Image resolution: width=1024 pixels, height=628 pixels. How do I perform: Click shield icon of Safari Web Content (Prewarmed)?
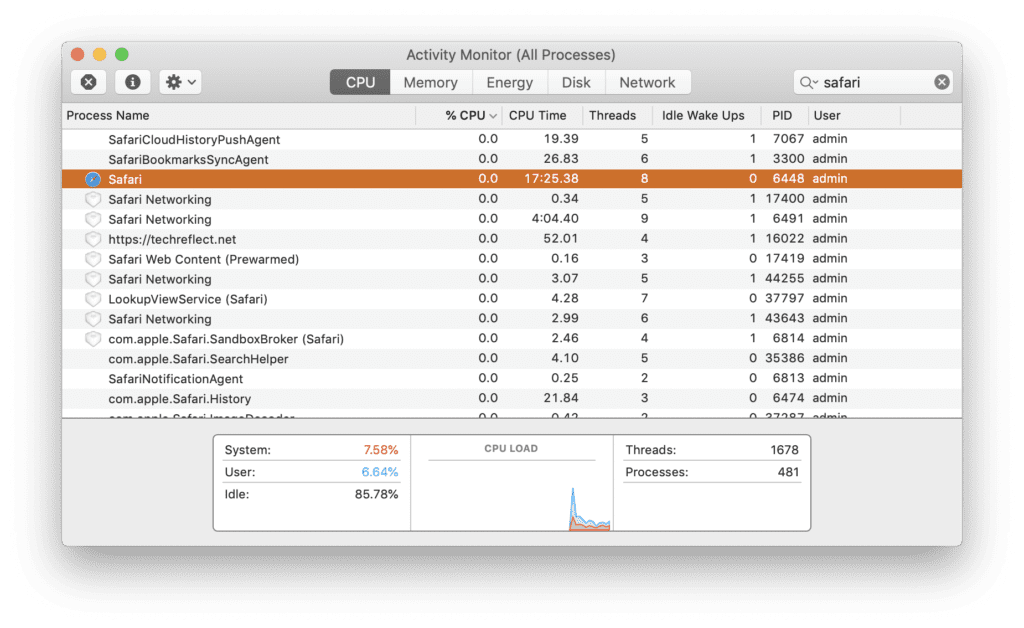(93, 259)
